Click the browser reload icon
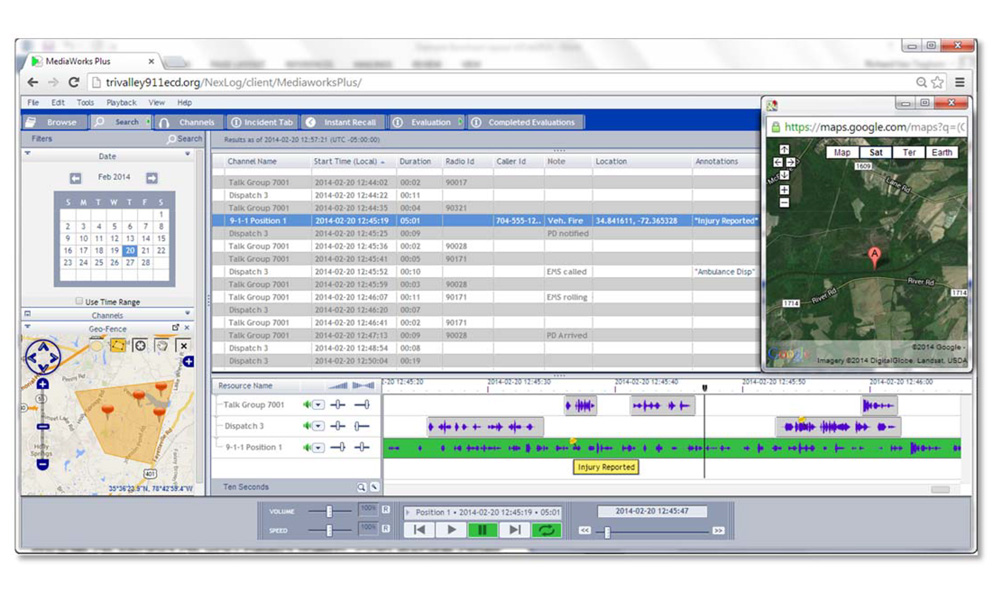The width and height of the screenshot is (1000, 600). pyautogui.click(x=73, y=82)
